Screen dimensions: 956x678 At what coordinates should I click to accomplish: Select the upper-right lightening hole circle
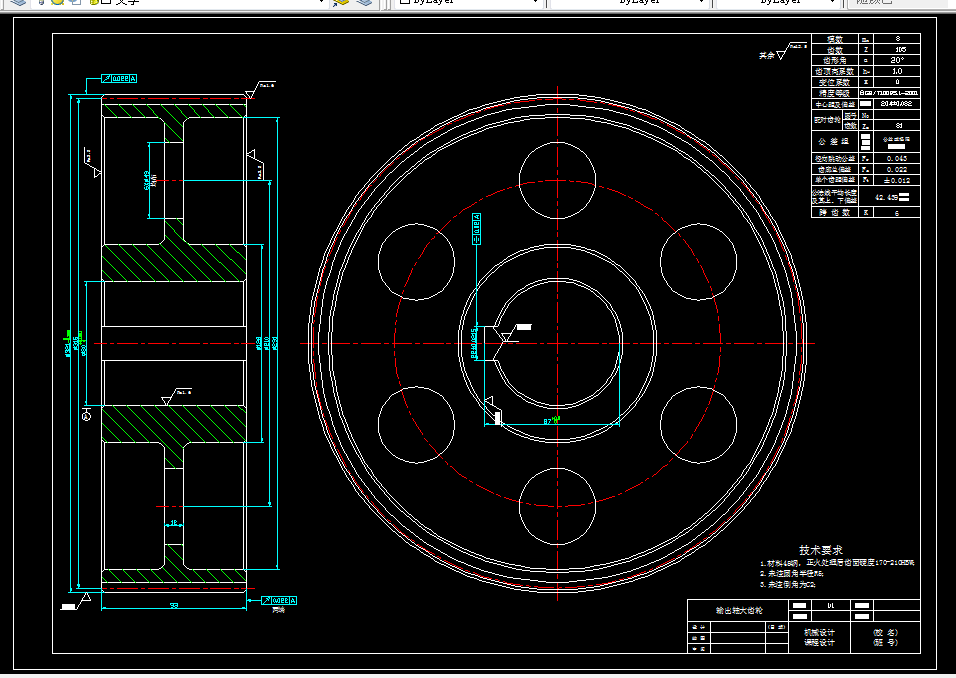[698, 262]
